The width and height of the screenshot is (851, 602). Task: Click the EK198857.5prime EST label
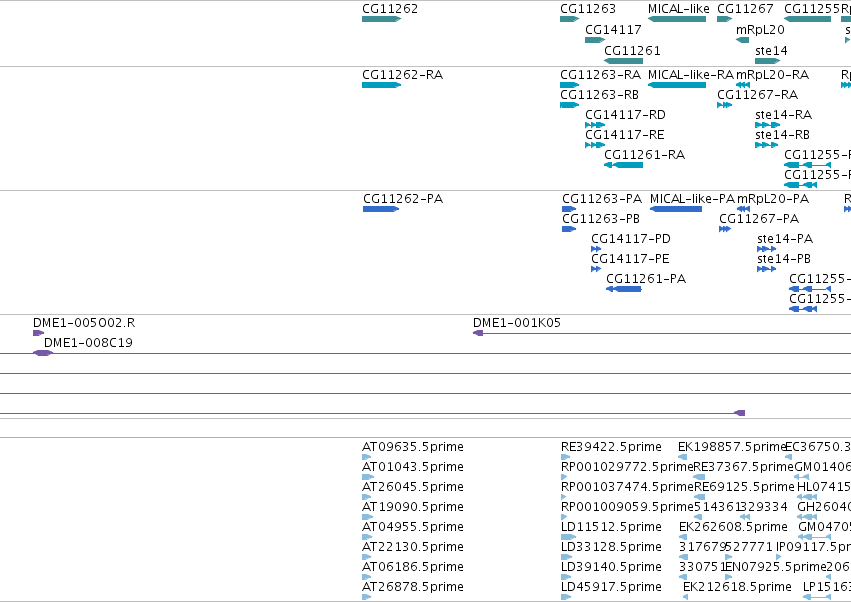tap(732, 447)
